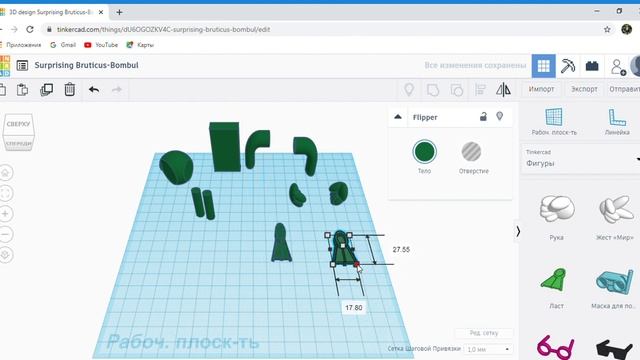
Task: Click the Ungroup shapes icon
Action: click(x=456, y=89)
